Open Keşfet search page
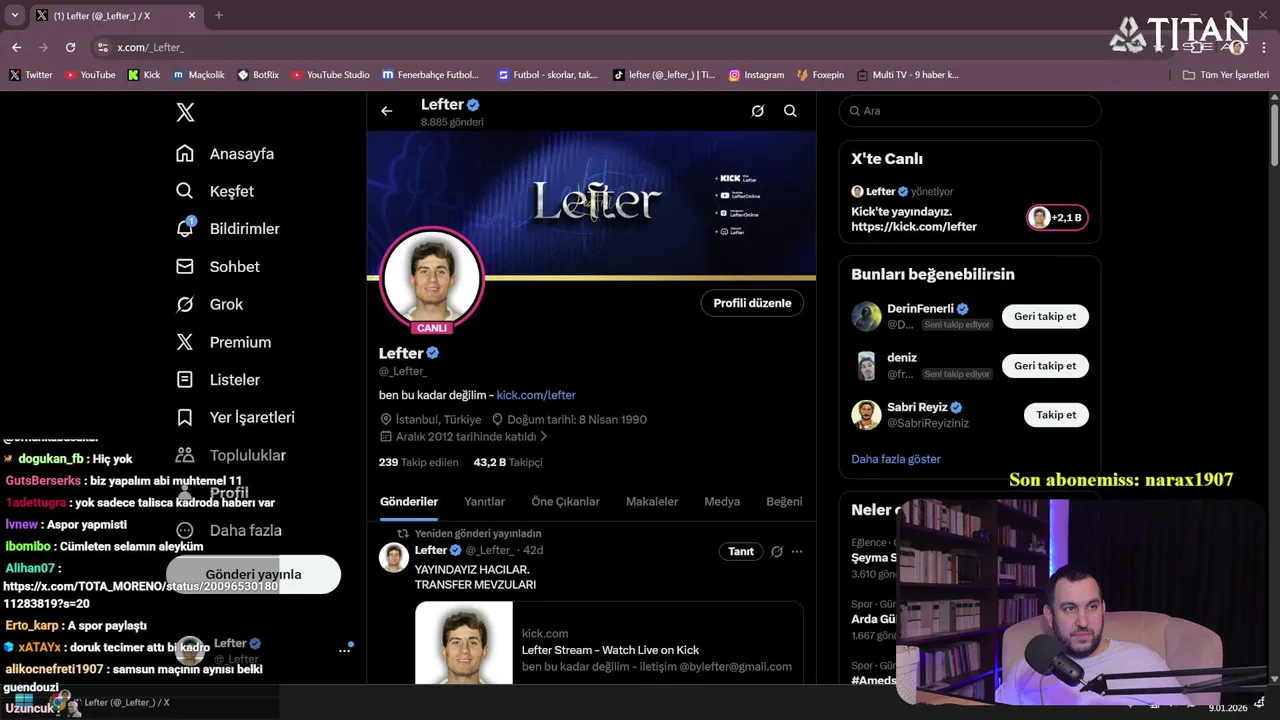Image resolution: width=1280 pixels, height=720 pixels. point(215,191)
